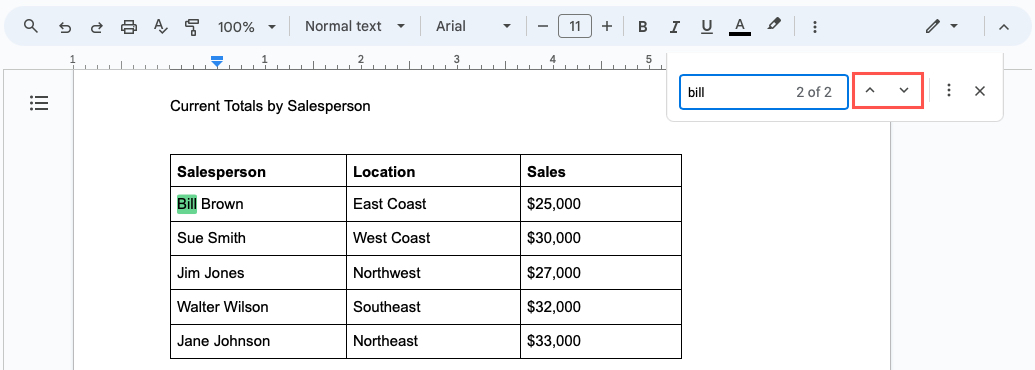The height and width of the screenshot is (370, 1035).
Task: Undo the last action
Action: pos(65,27)
